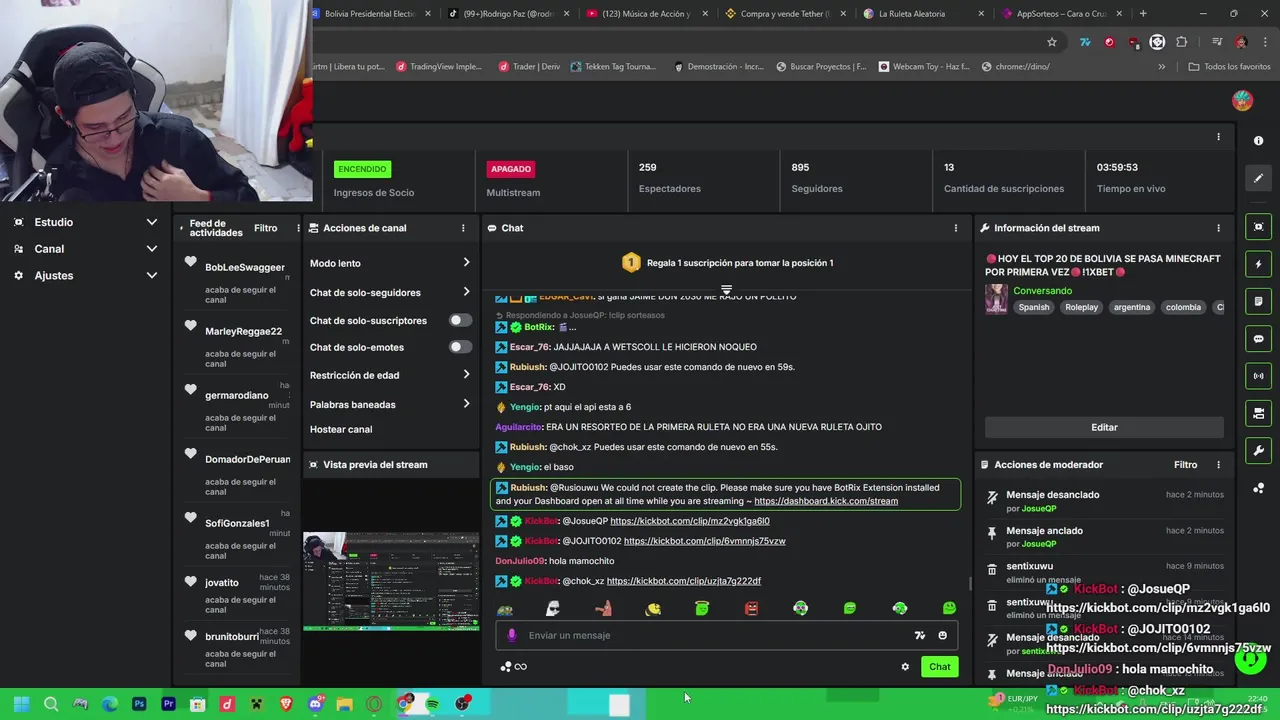Switch to Compra y vende Tether tab
The image size is (1280, 720).
tap(783, 14)
